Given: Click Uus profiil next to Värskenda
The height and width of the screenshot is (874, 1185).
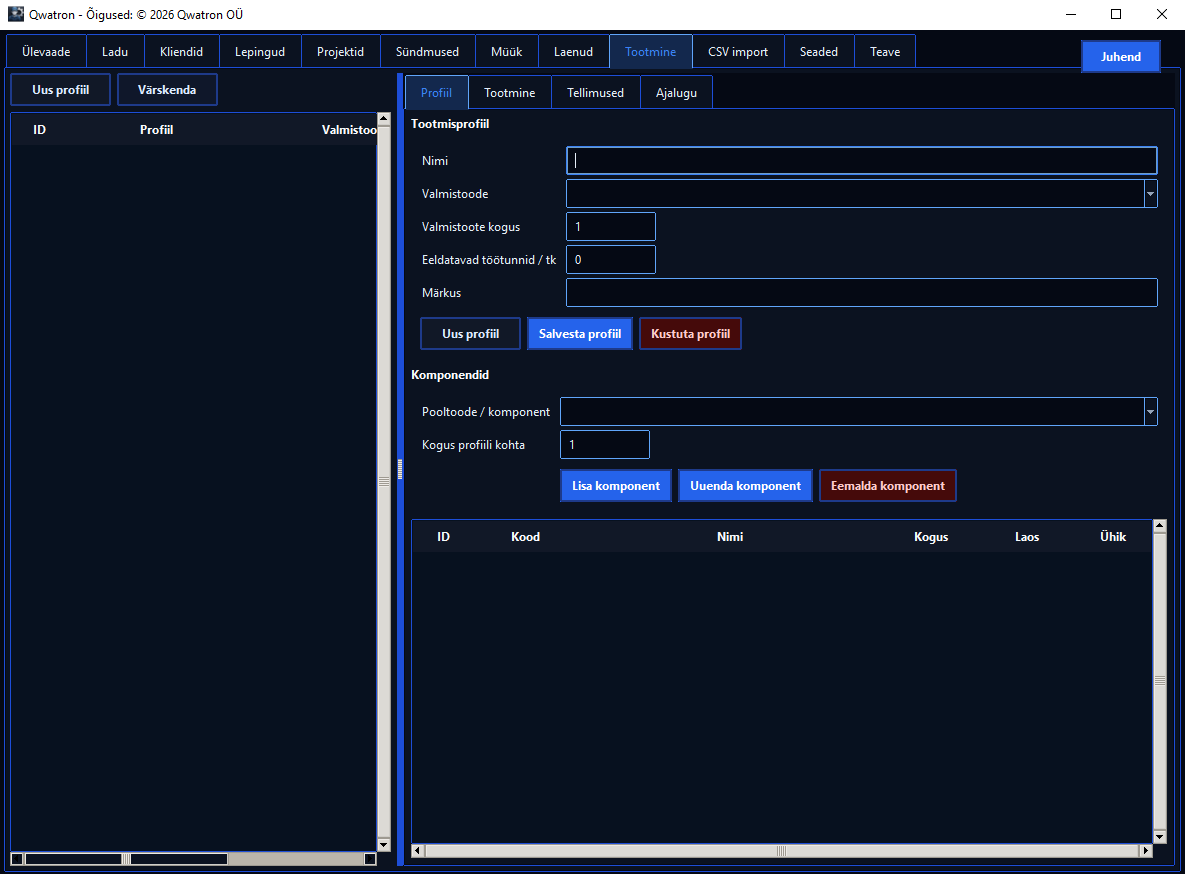Looking at the screenshot, I should point(60,90).
